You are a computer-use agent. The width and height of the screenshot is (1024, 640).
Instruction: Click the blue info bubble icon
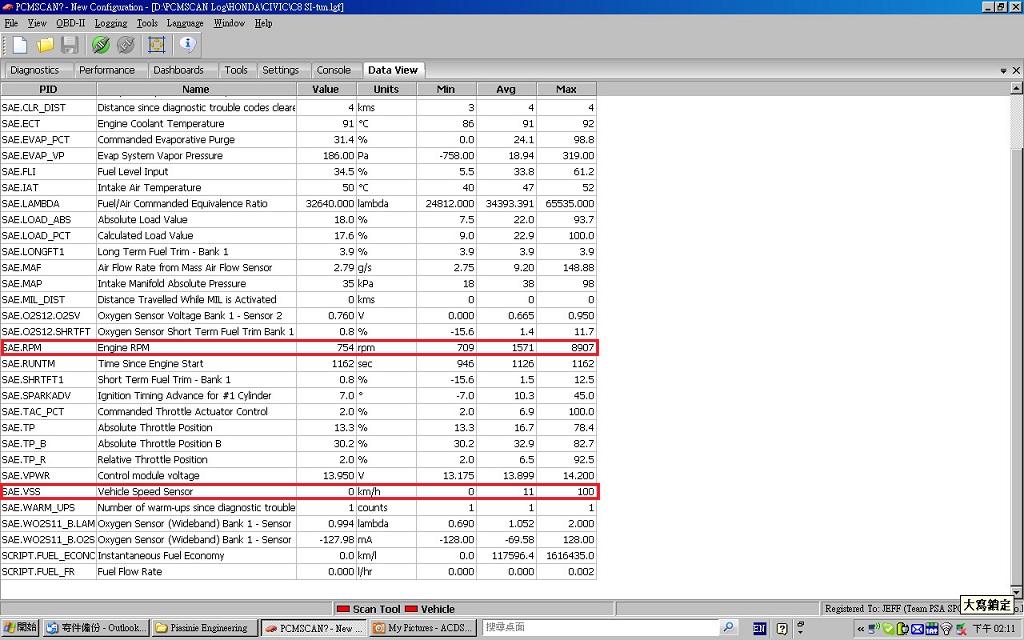pyautogui.click(x=187, y=44)
